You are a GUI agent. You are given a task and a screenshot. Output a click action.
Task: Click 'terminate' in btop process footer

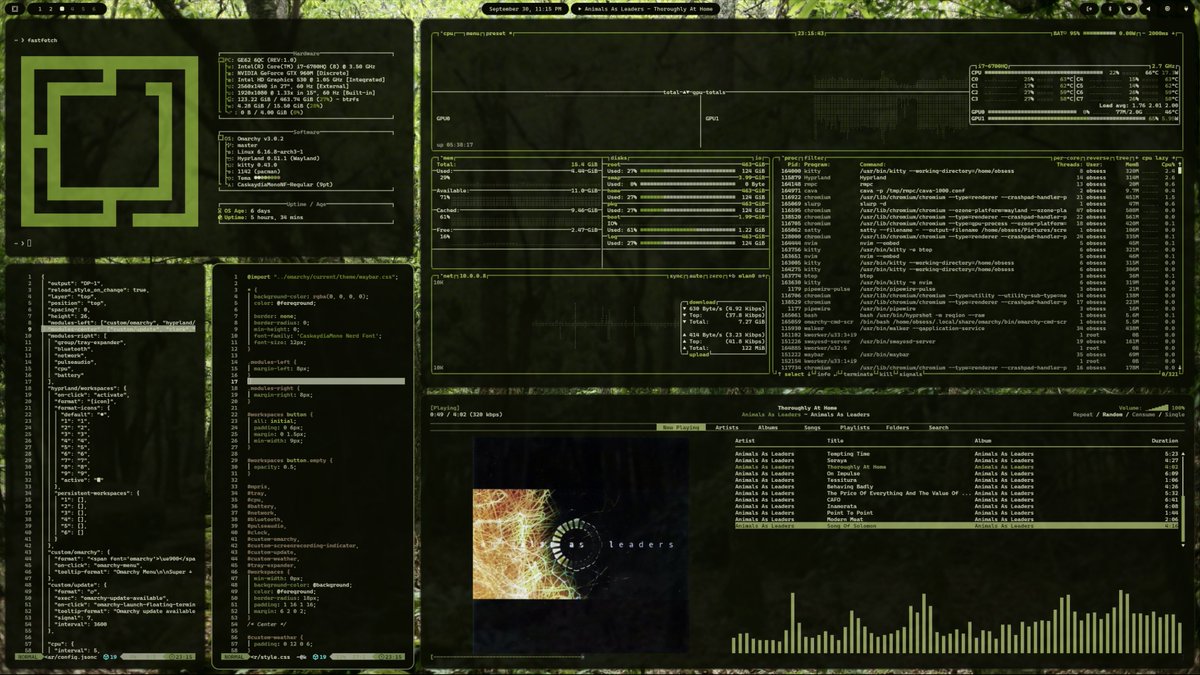858,373
